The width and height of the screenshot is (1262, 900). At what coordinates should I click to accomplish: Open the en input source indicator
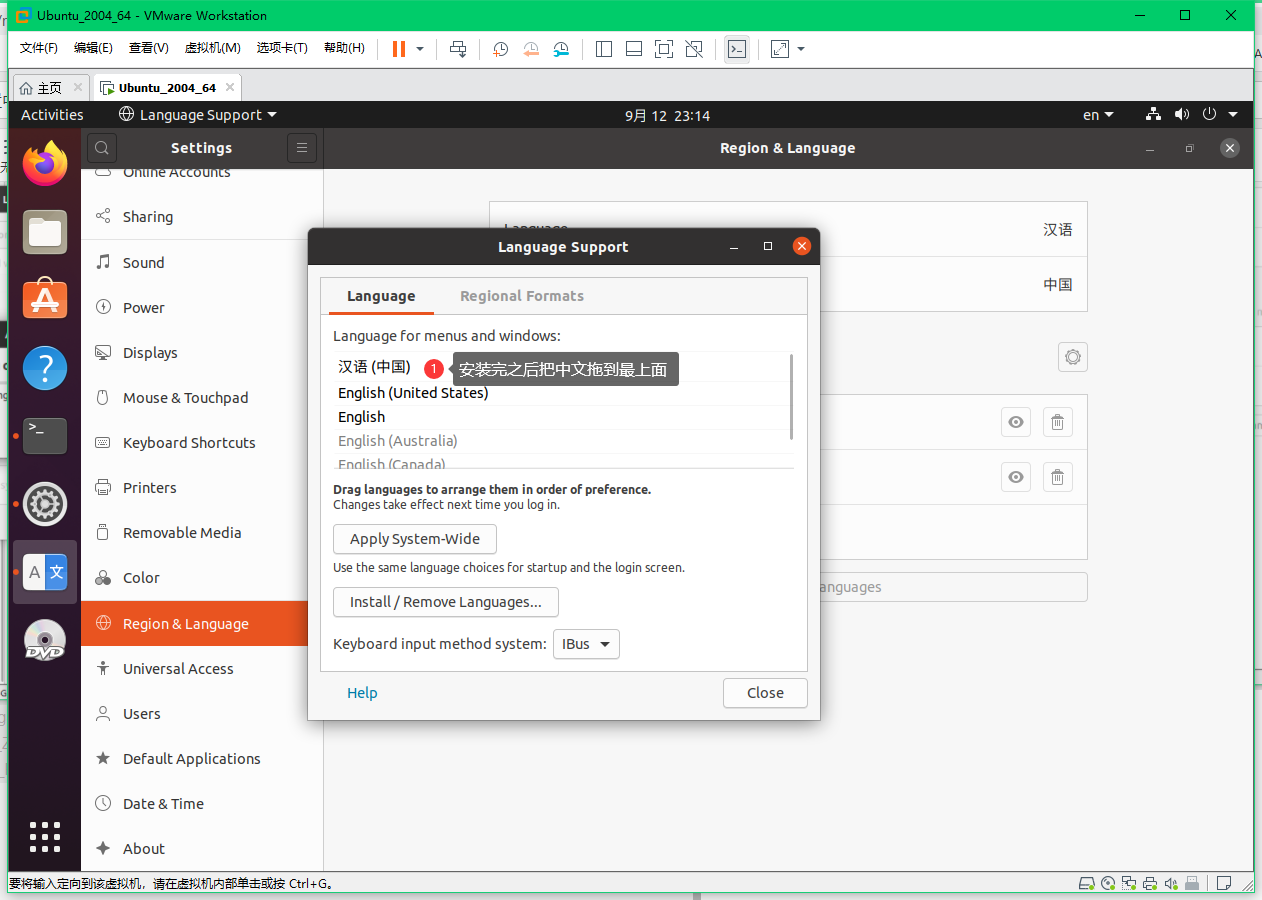[x=1098, y=115]
